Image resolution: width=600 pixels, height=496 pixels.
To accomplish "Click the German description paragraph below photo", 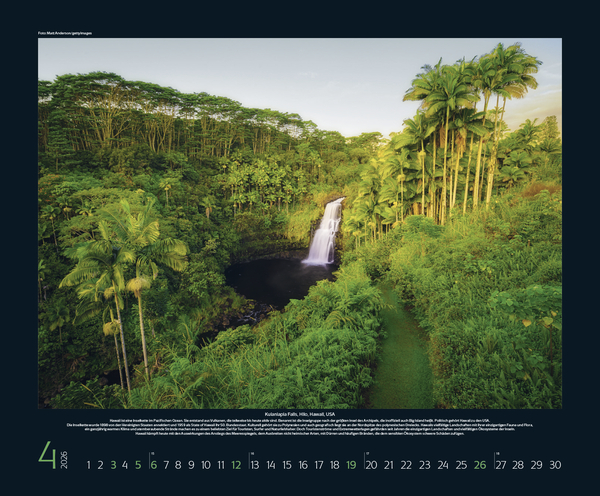I will click(300, 426).
